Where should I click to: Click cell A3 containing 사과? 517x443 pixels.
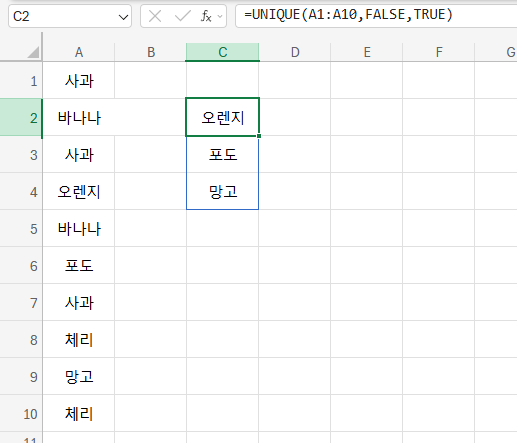79,154
